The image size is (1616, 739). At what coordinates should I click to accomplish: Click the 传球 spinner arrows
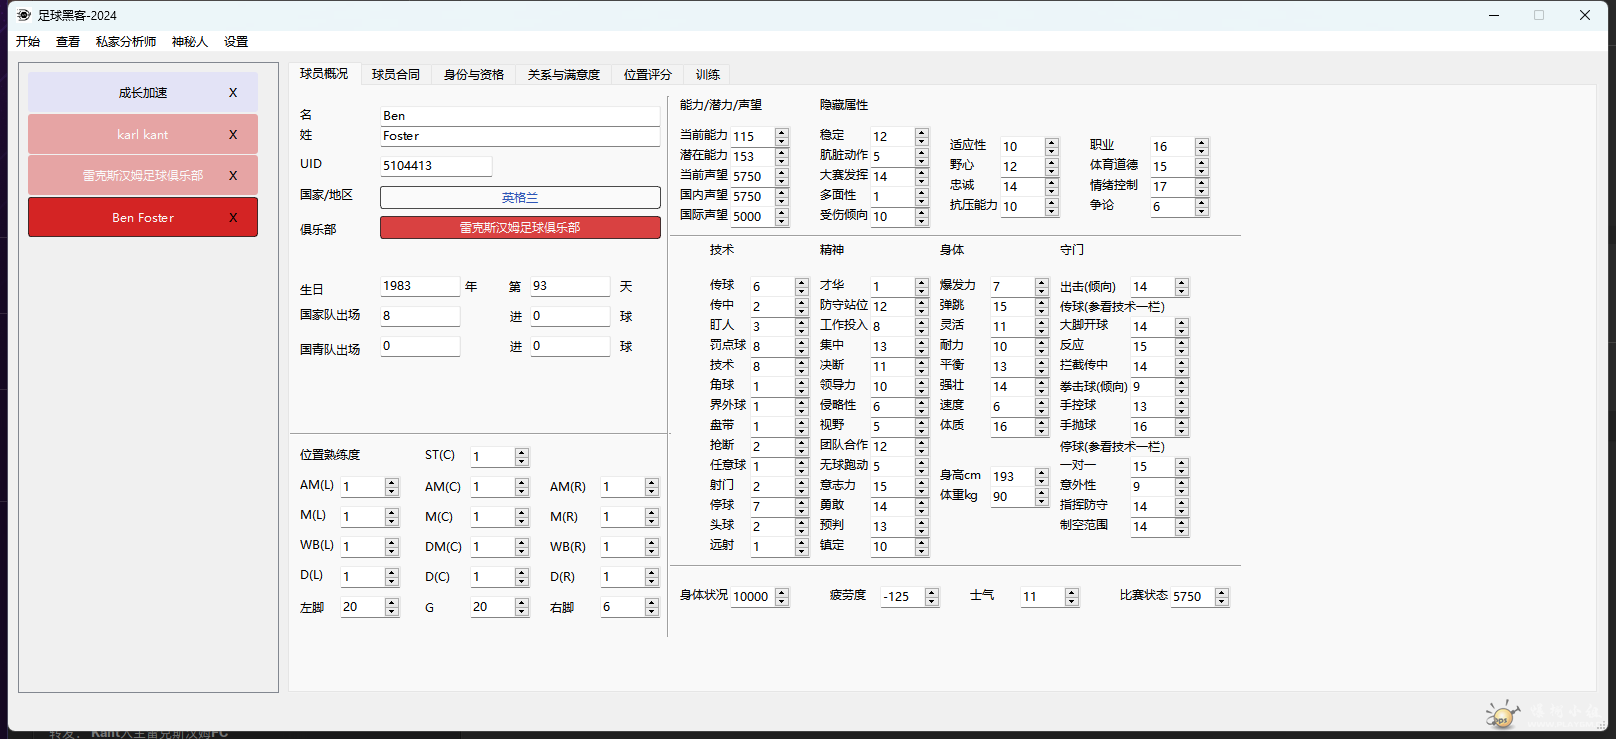[802, 286]
